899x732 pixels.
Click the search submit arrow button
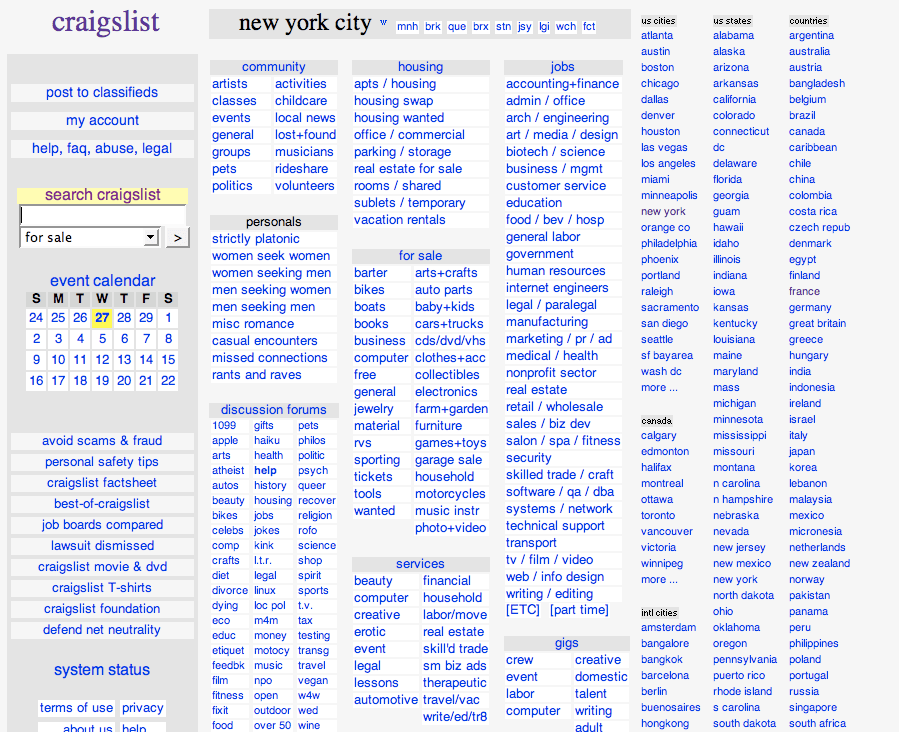point(177,237)
